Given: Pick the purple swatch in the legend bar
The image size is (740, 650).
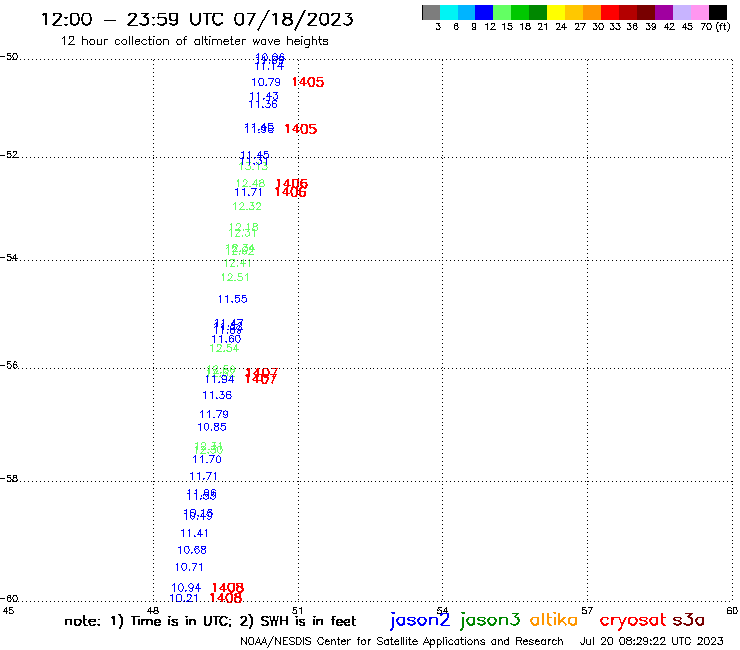Looking at the screenshot, I should coord(664,13).
